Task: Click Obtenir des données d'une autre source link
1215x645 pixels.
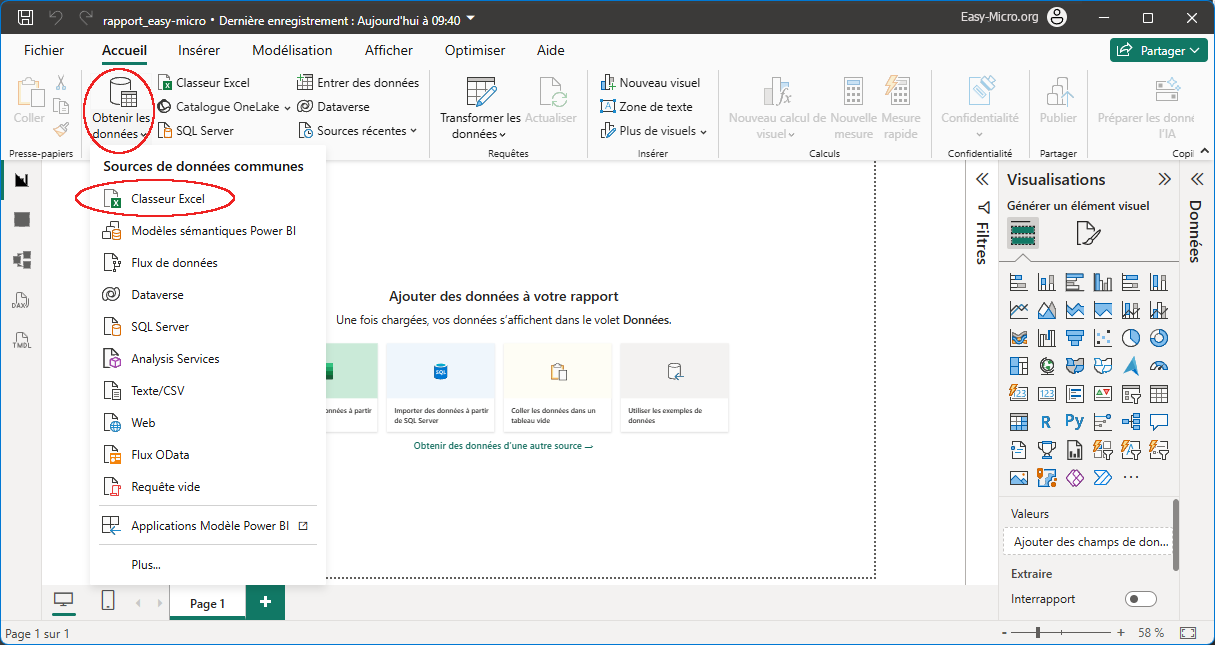Action: 503,446
